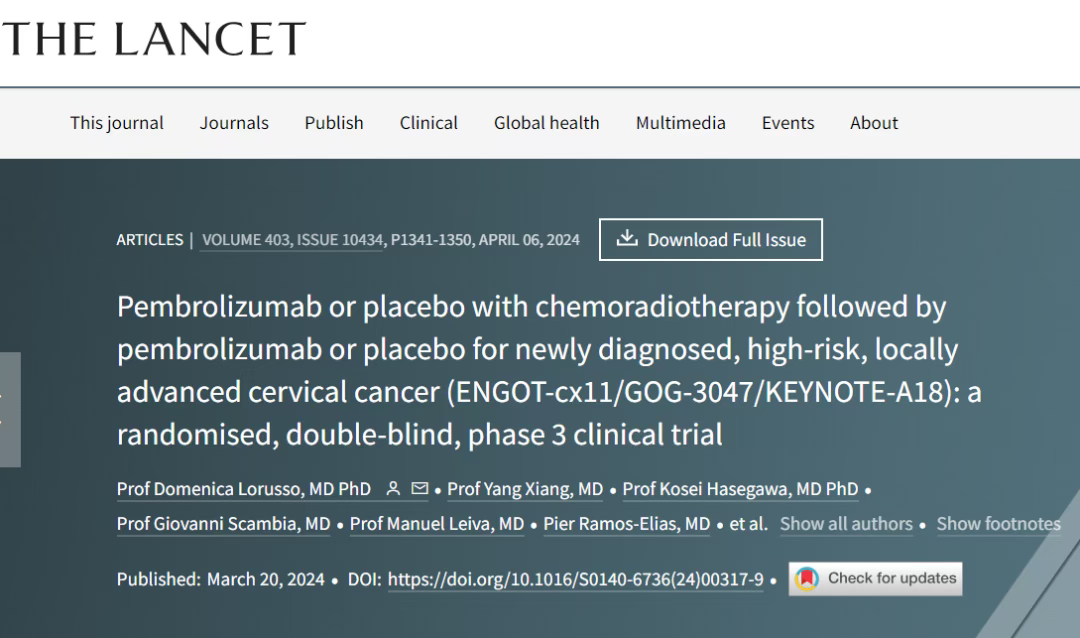Viewport: 1080px width, 638px height.
Task: Open the article DOI link
Action: (x=575, y=579)
